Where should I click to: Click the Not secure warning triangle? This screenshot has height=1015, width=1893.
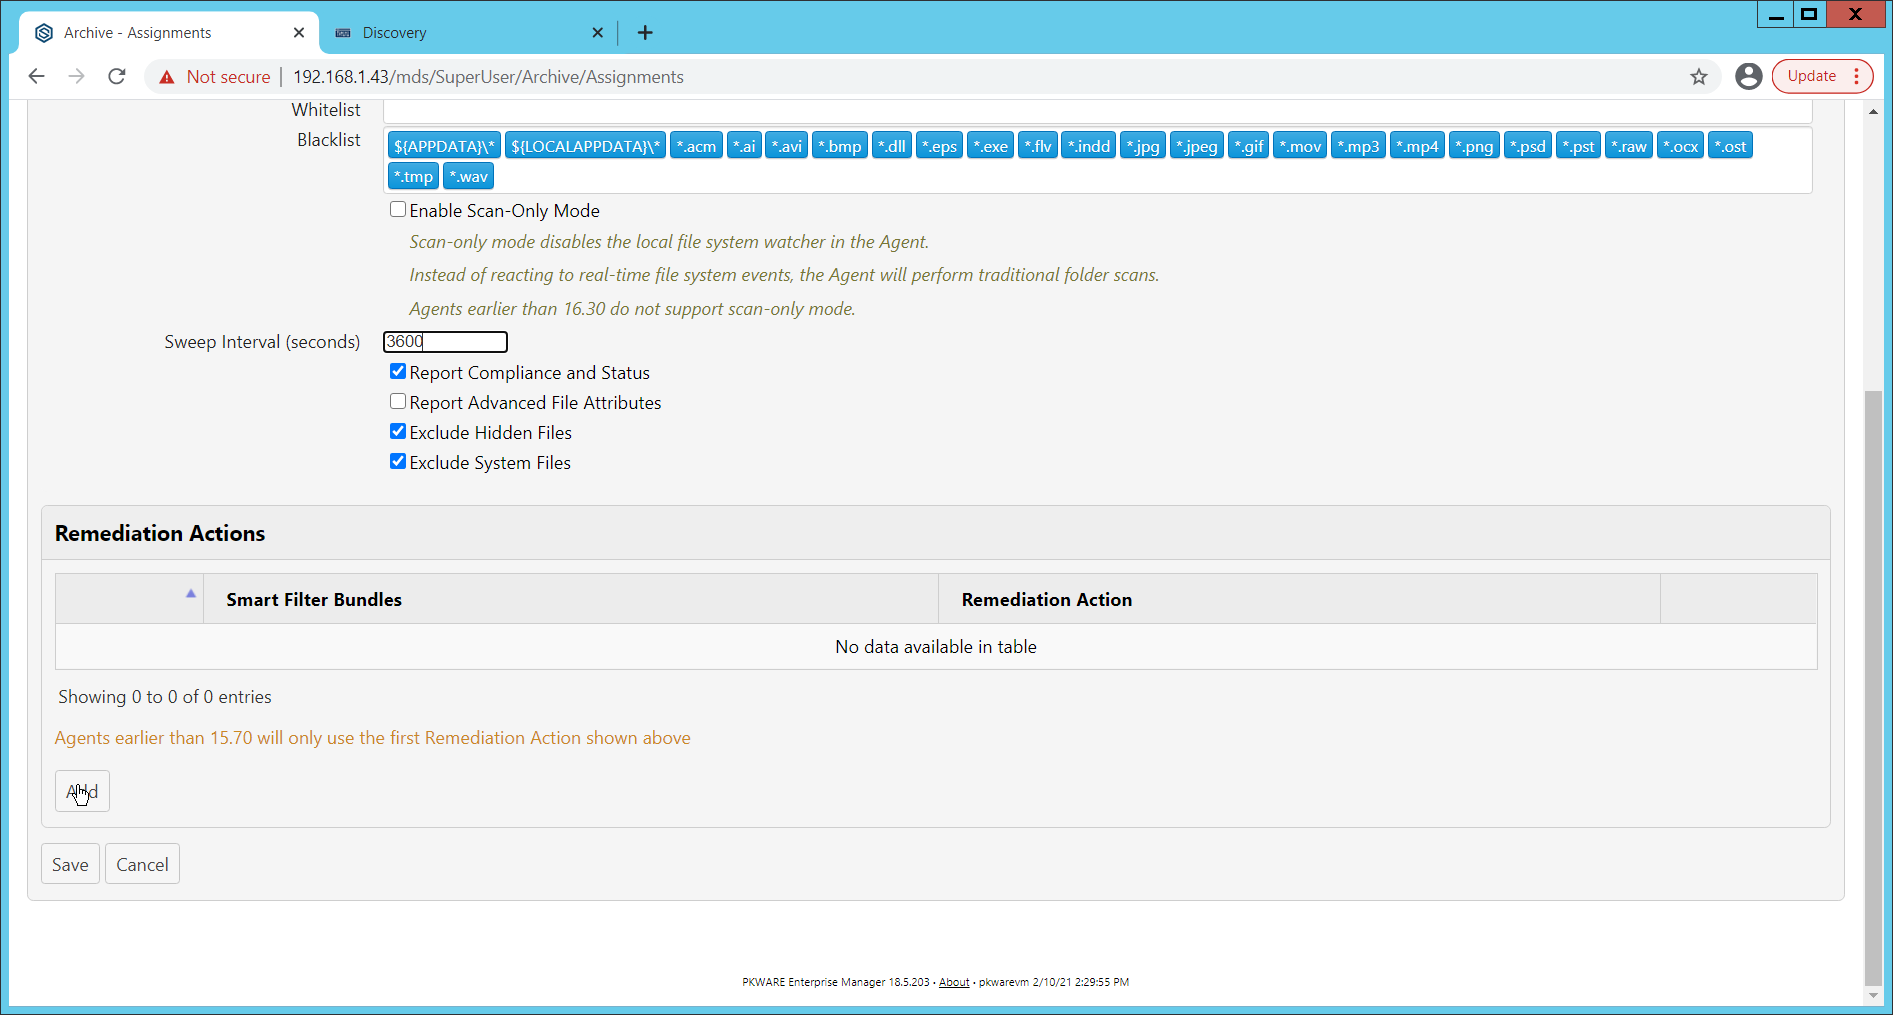tap(166, 76)
